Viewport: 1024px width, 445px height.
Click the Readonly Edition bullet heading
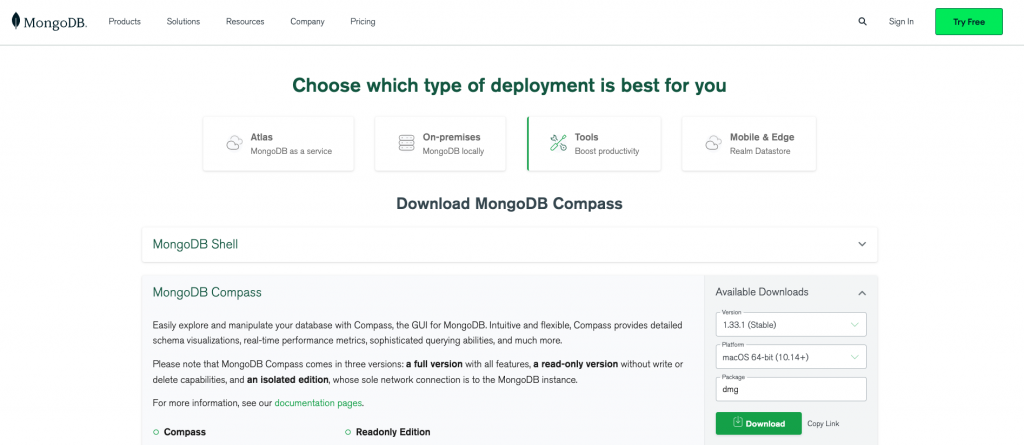click(x=393, y=432)
